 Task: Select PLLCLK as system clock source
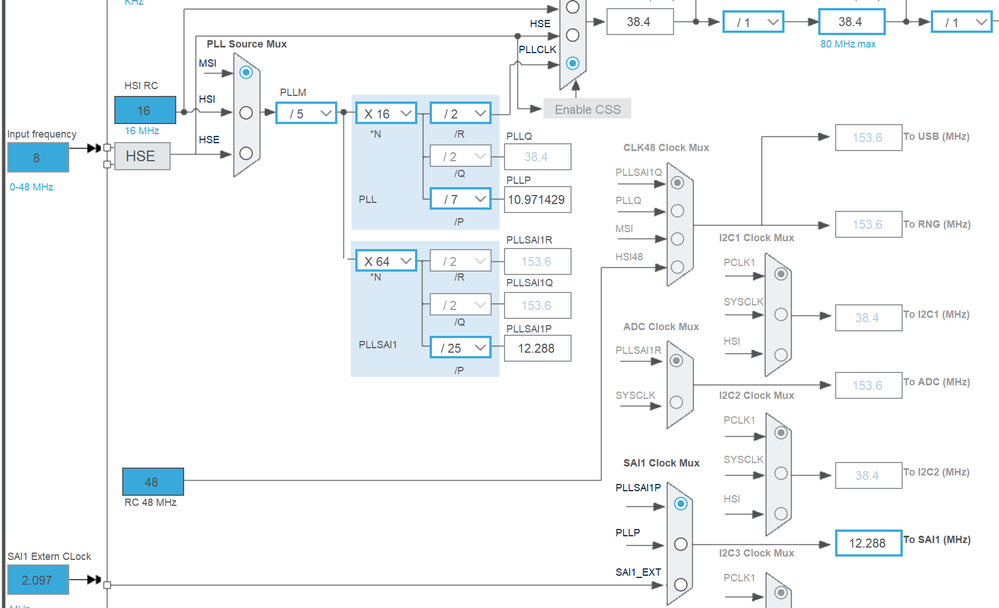click(573, 63)
